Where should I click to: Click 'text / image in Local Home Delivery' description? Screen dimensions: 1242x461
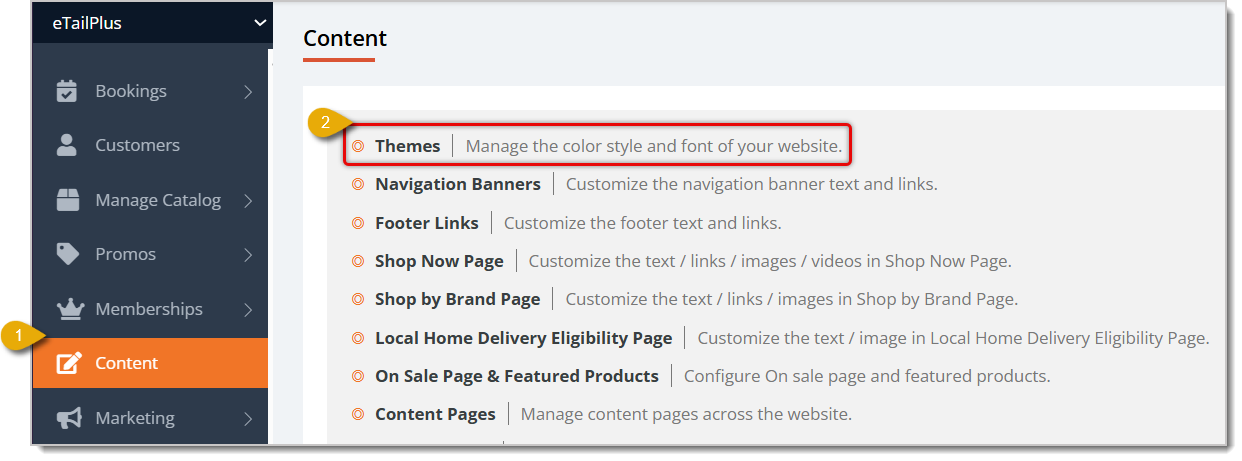[953, 338]
